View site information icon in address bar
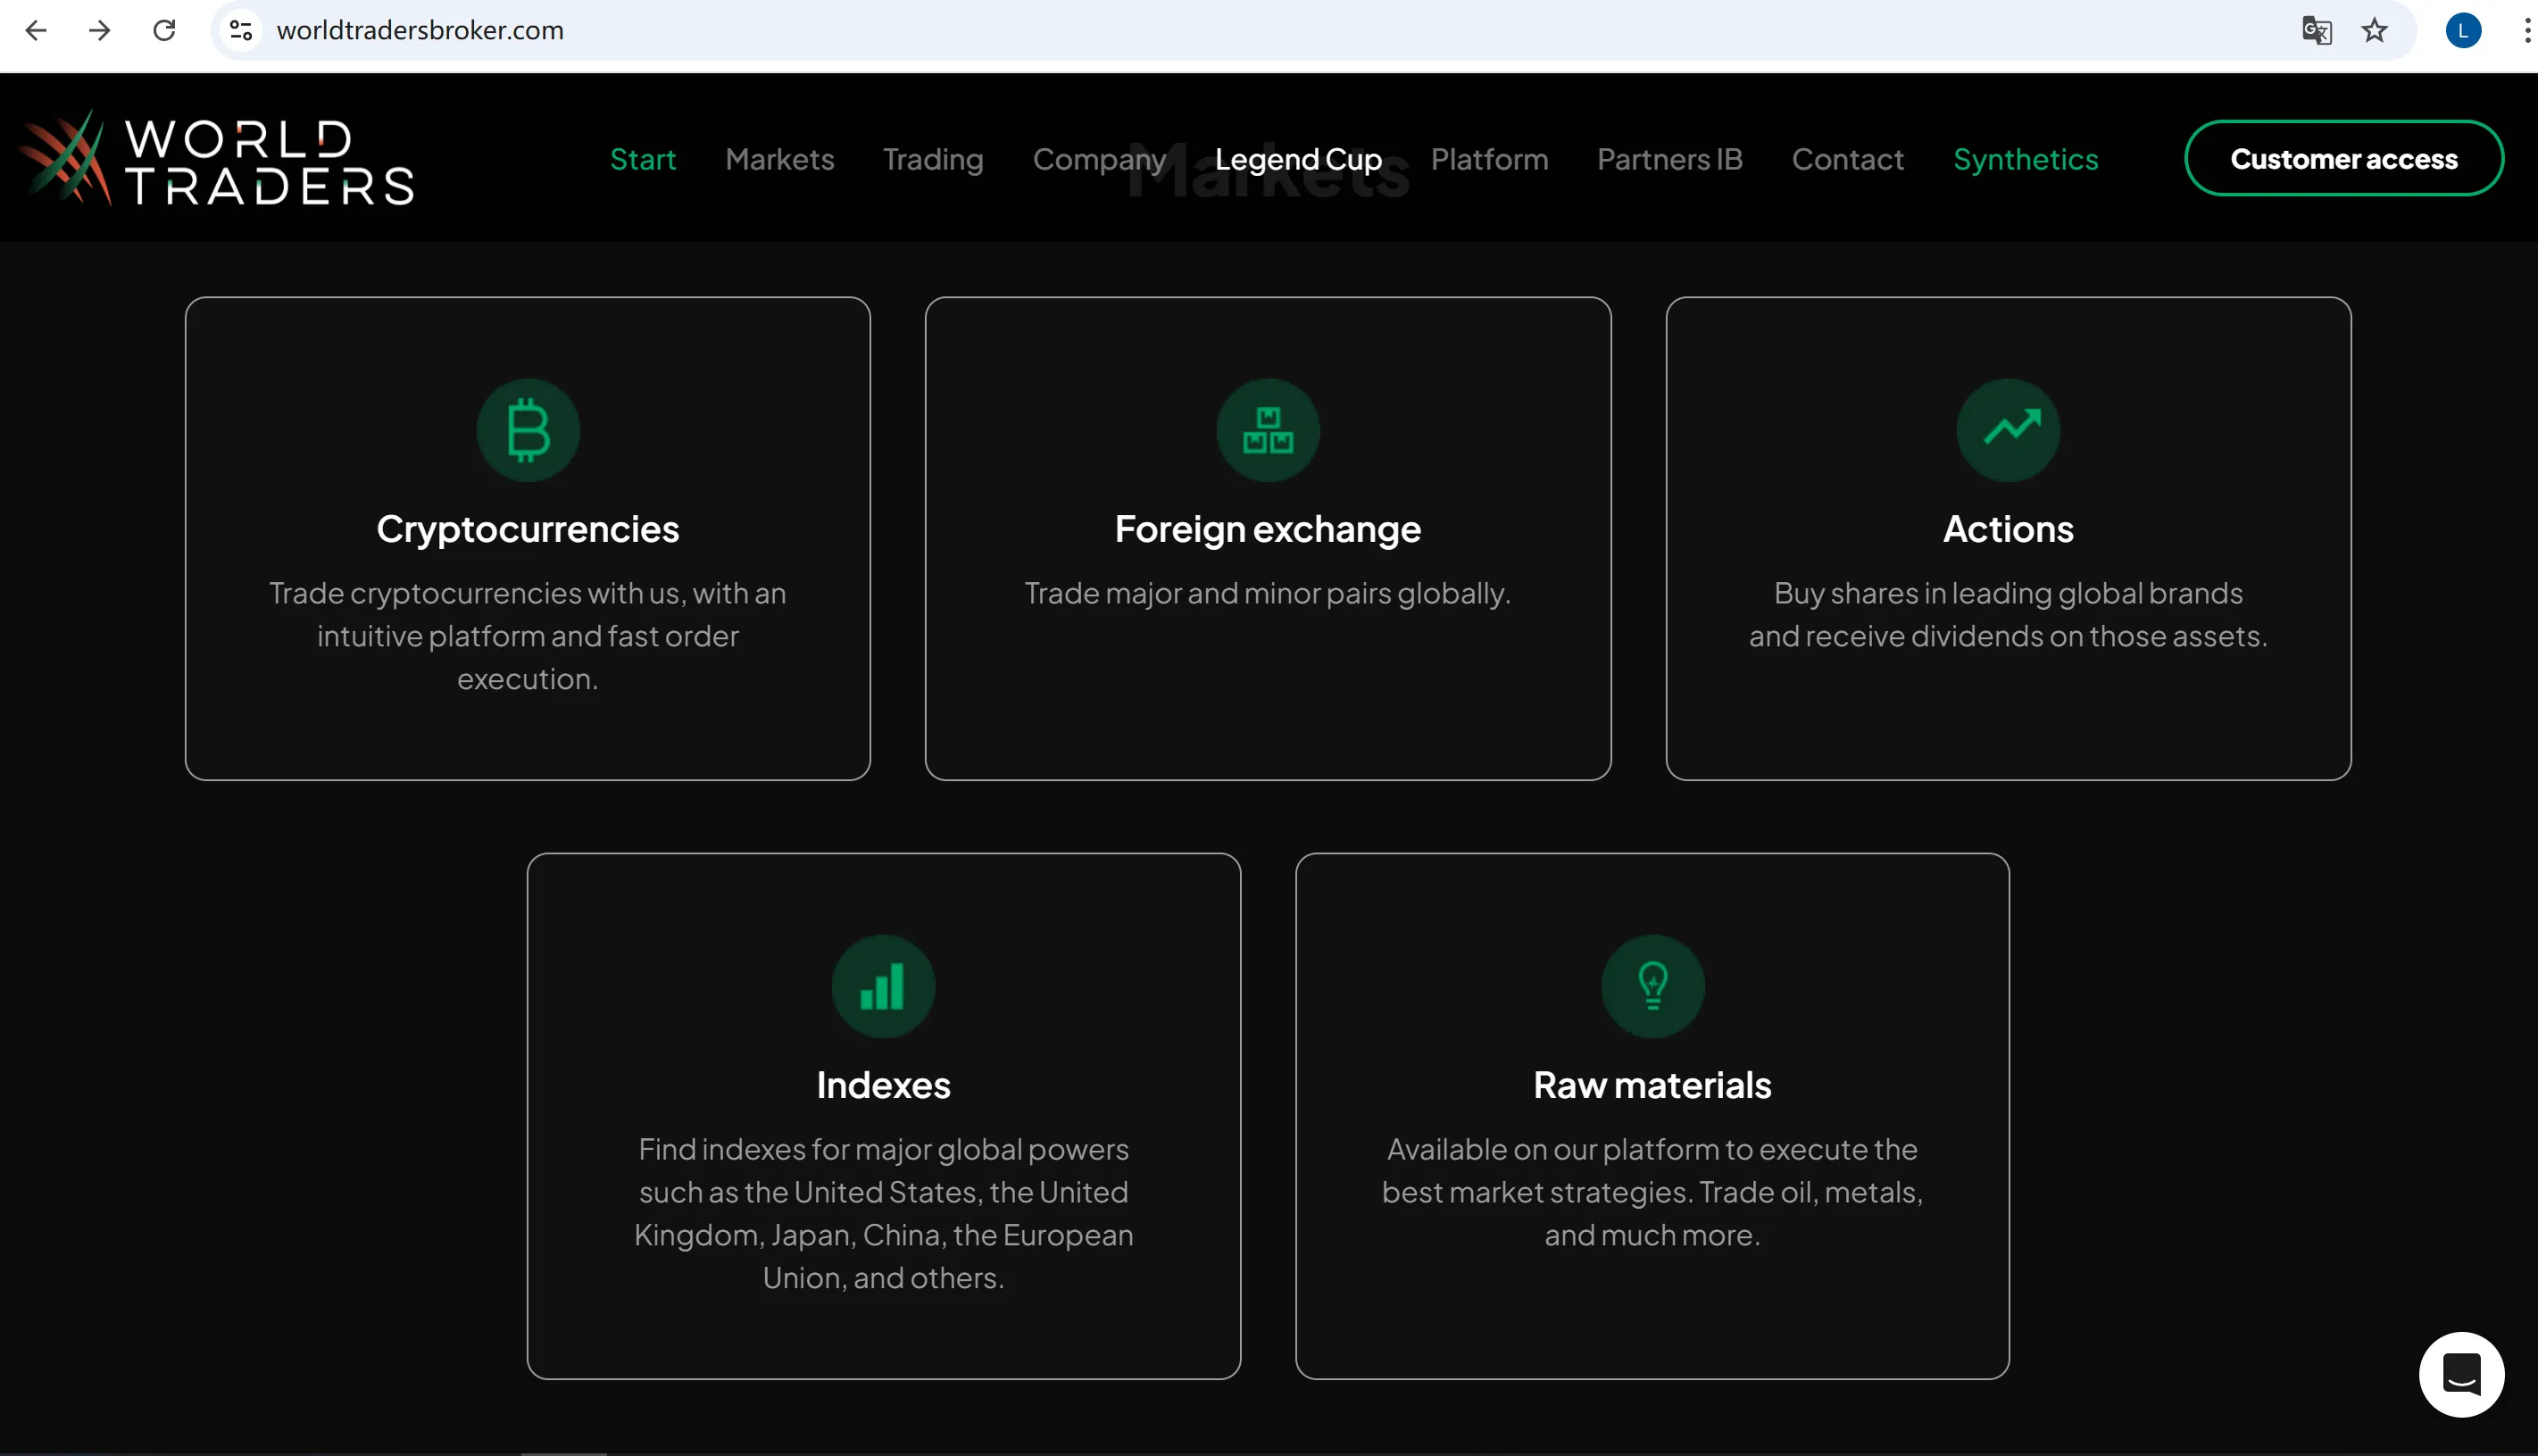The width and height of the screenshot is (2538, 1456). click(240, 30)
